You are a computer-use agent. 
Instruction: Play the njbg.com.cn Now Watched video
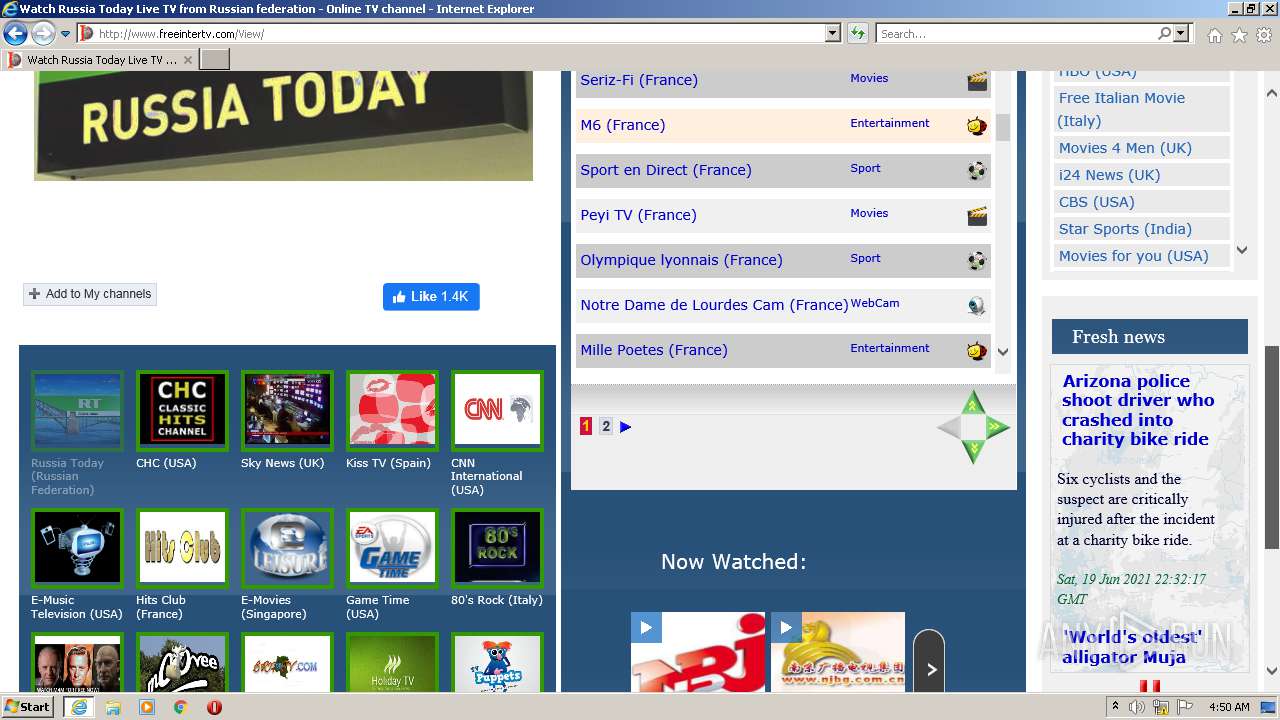[838, 652]
